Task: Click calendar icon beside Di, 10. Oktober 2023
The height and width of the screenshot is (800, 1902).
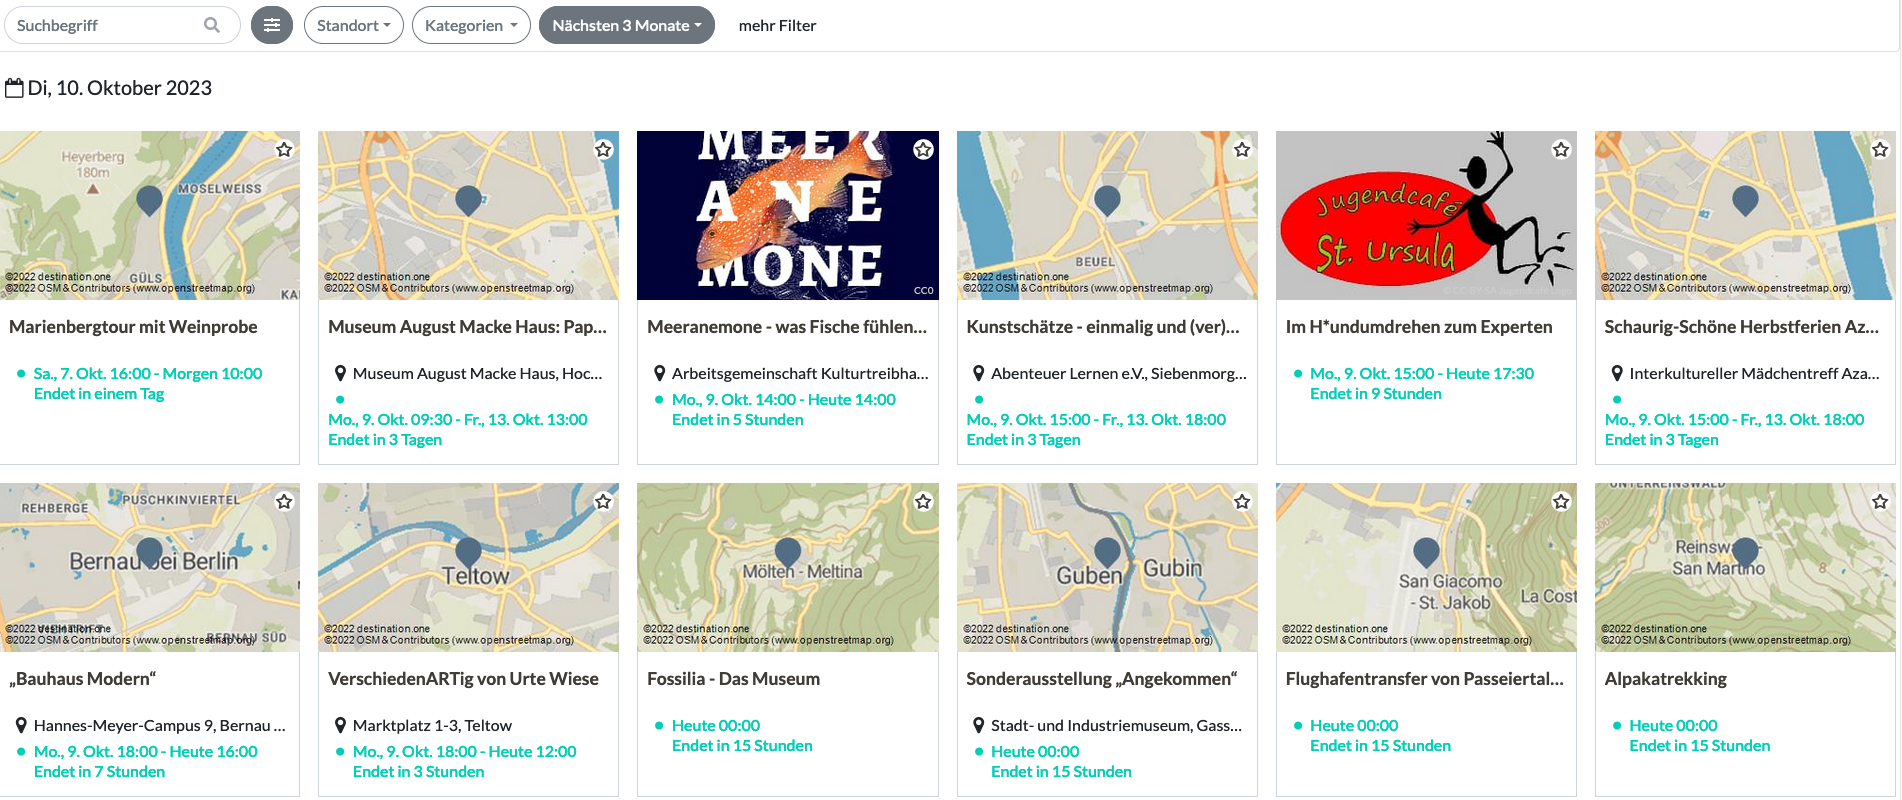Action: pos(14,88)
